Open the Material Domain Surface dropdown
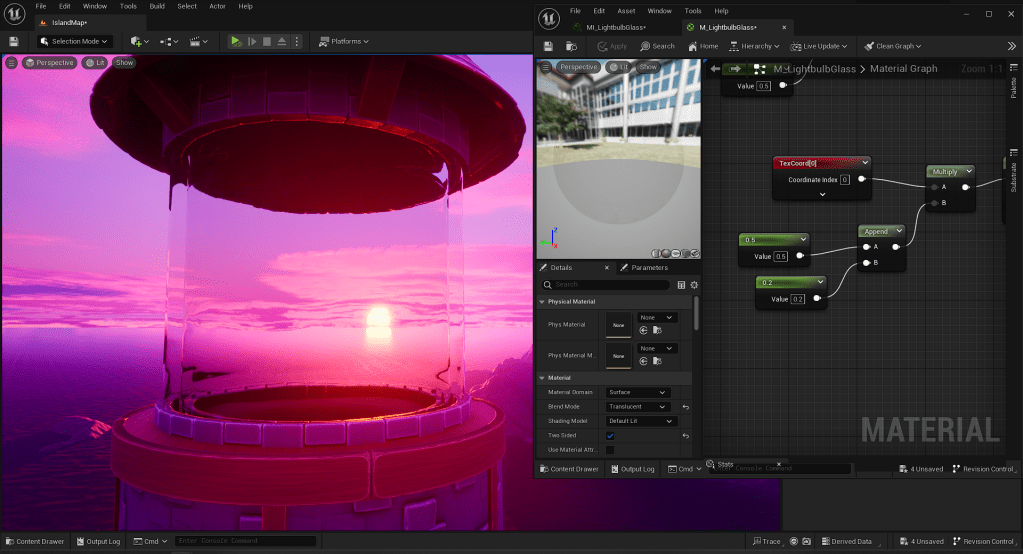The image size is (1023, 554). click(x=637, y=392)
